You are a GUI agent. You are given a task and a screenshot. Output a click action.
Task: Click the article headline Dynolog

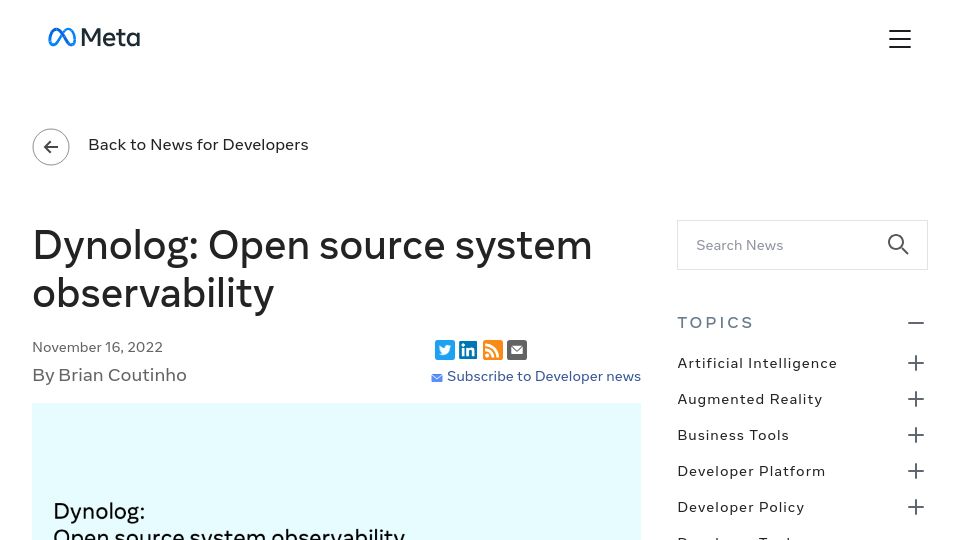point(312,269)
